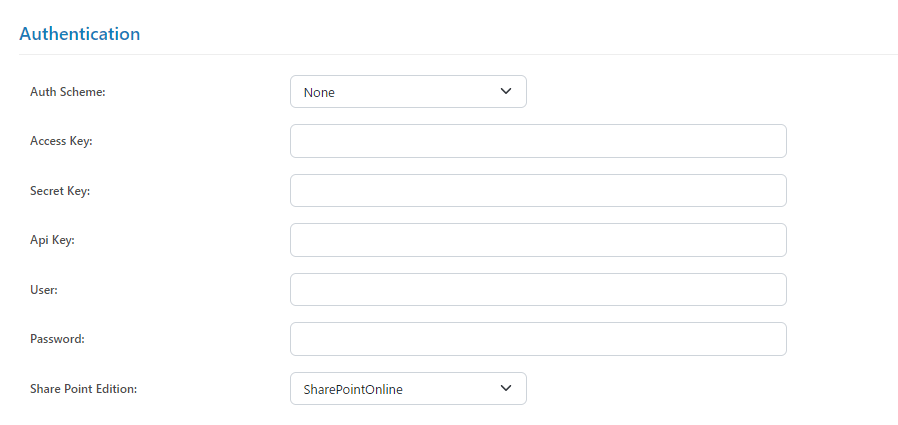Open the Auth Scheme dropdown
Image resolution: width=898 pixels, height=425 pixels.
tap(407, 92)
